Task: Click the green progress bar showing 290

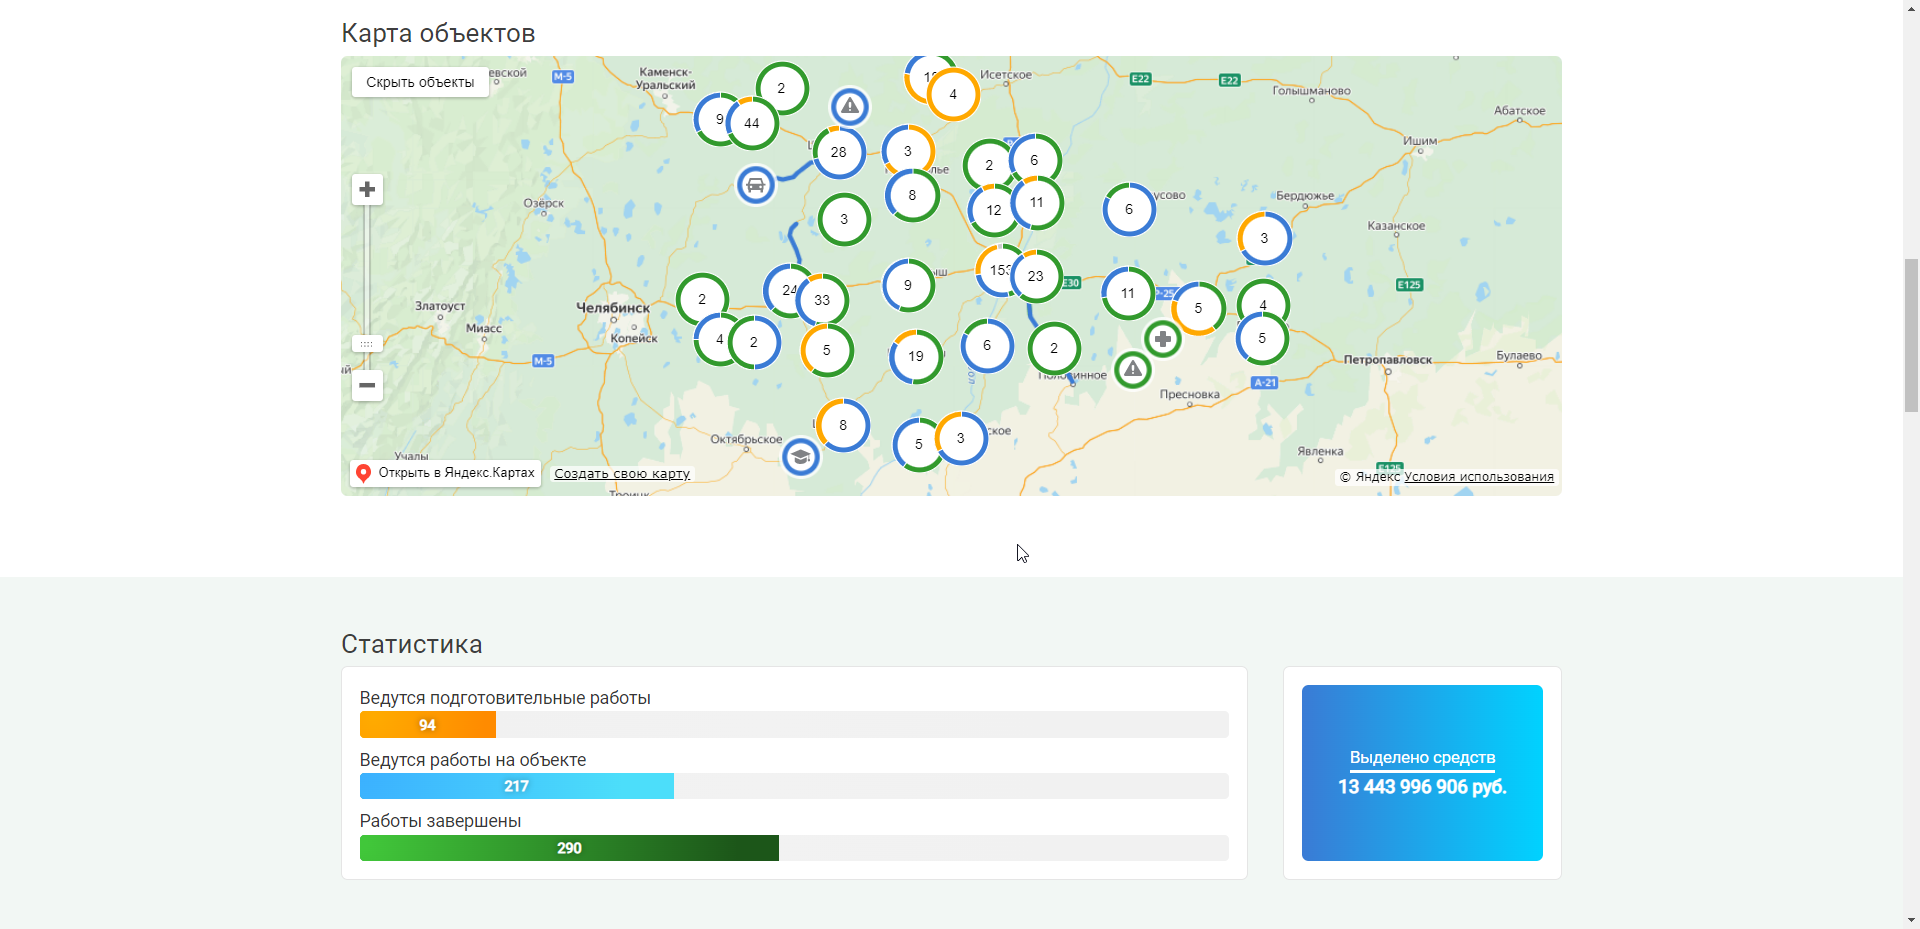Action: tap(569, 848)
